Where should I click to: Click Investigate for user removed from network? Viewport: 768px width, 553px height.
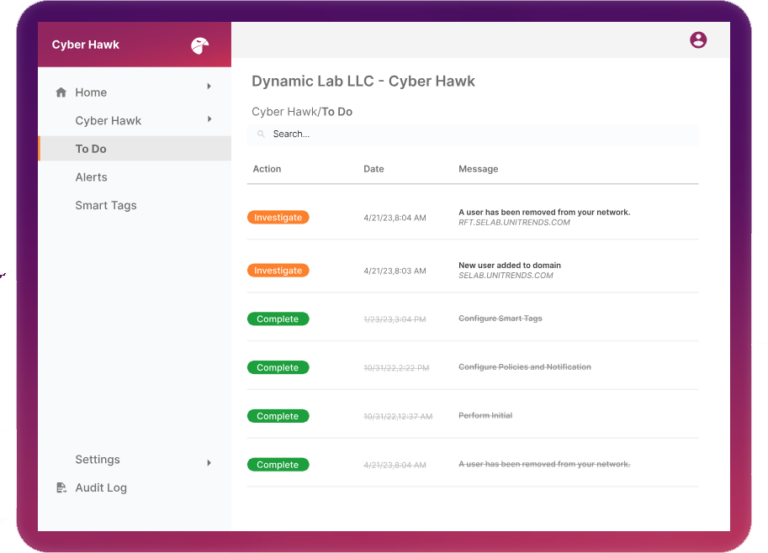(x=278, y=217)
